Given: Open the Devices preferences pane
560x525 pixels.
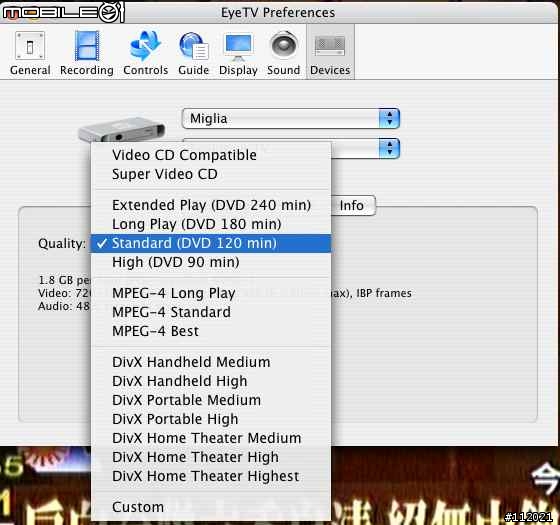Looking at the screenshot, I should click(x=330, y=53).
